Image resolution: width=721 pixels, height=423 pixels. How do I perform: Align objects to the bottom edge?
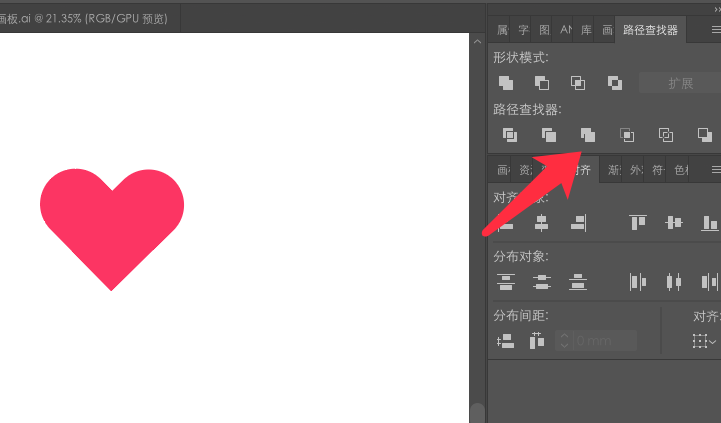710,223
